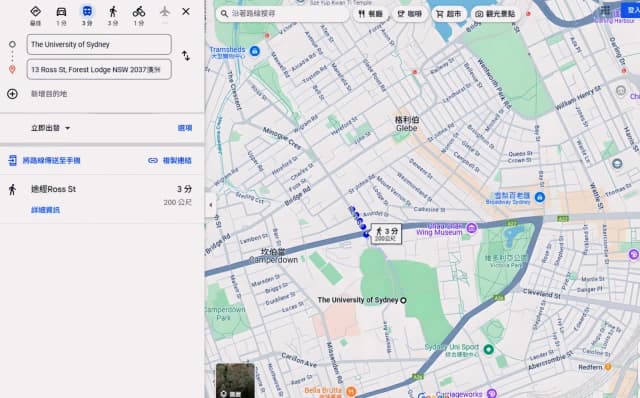This screenshot has height=398, width=640.
Task: Send the route to your phone
Action: (x=44, y=160)
